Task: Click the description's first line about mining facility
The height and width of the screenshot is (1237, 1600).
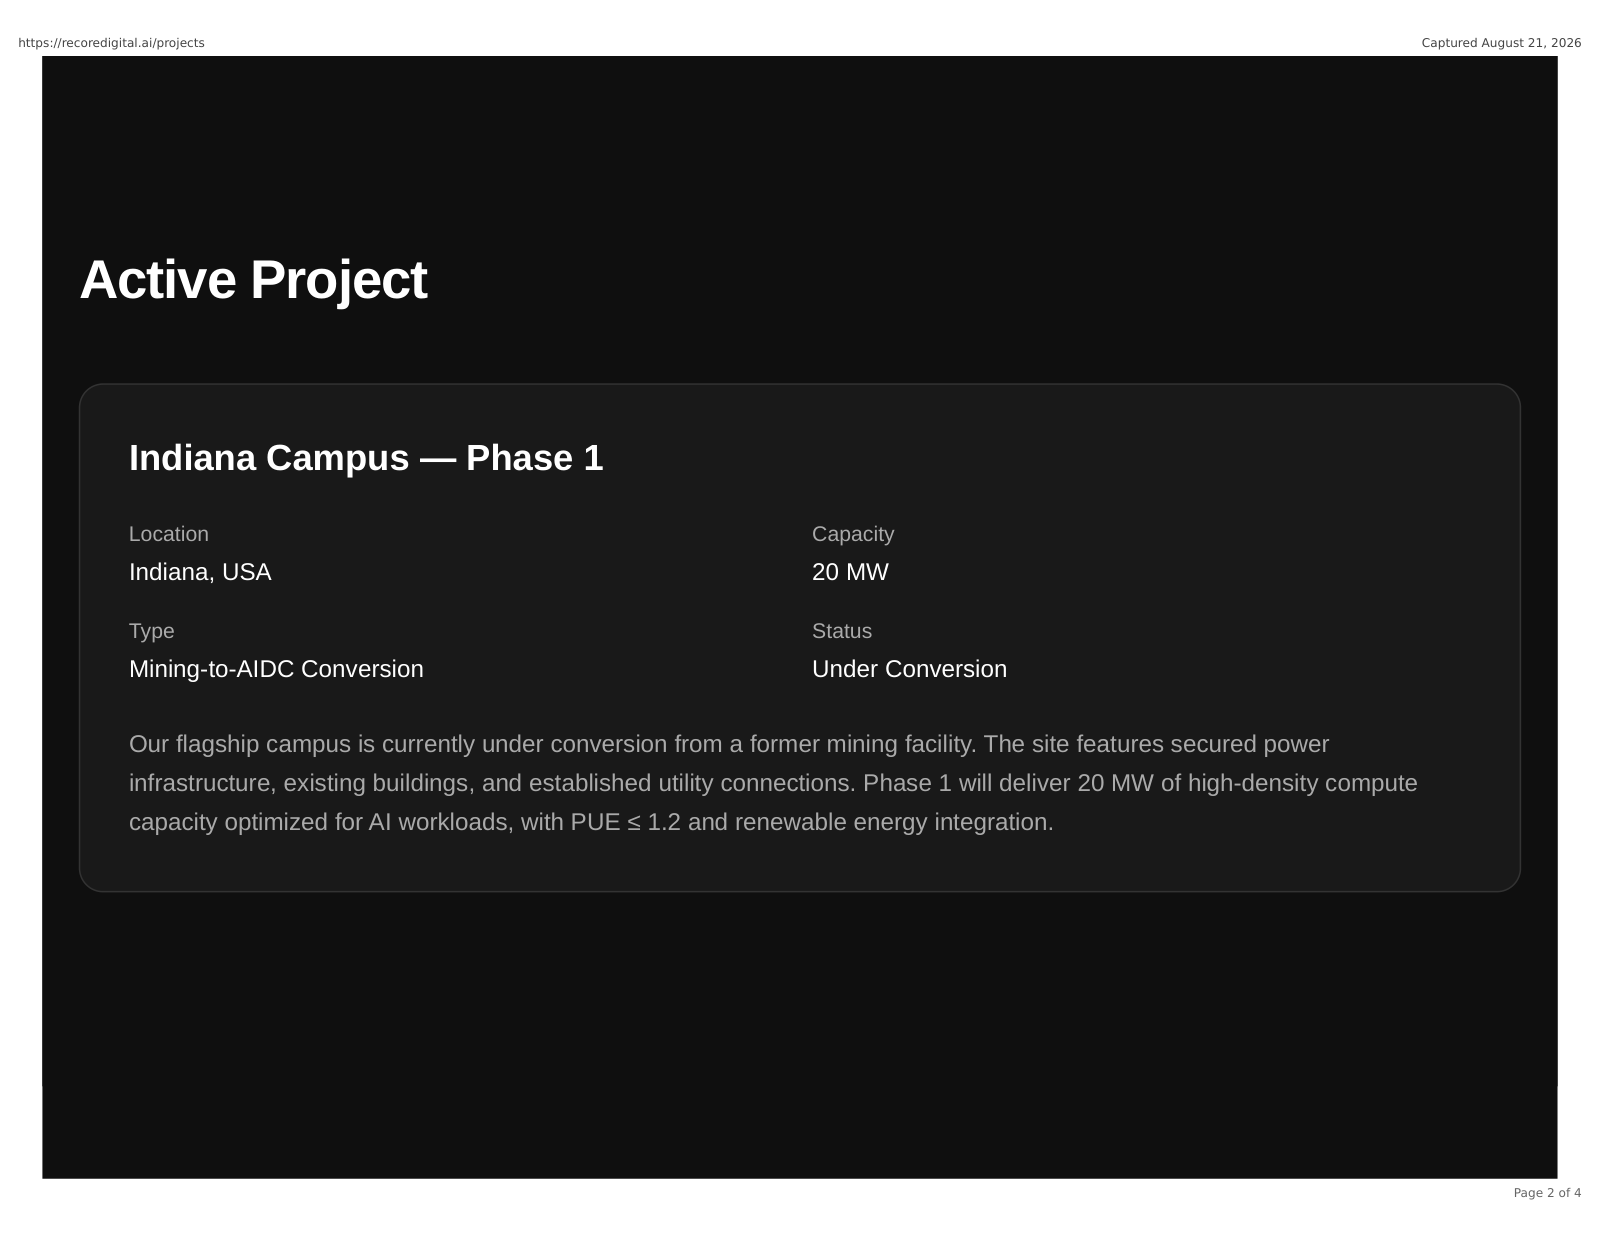Action: (x=729, y=744)
